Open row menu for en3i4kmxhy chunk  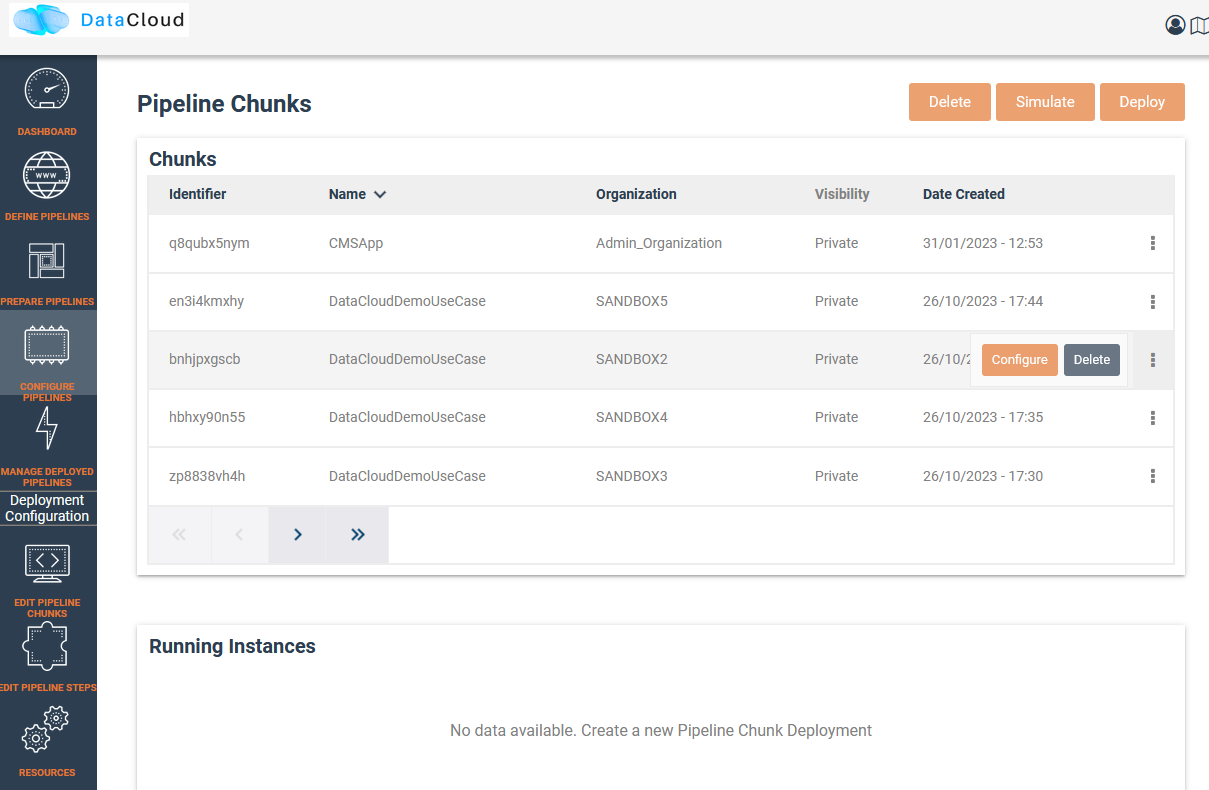point(1153,301)
